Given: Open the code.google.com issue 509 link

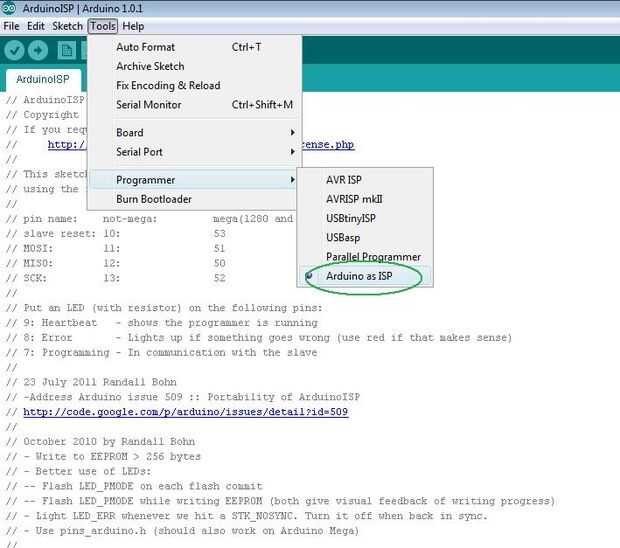Looking at the screenshot, I should tap(185, 412).
